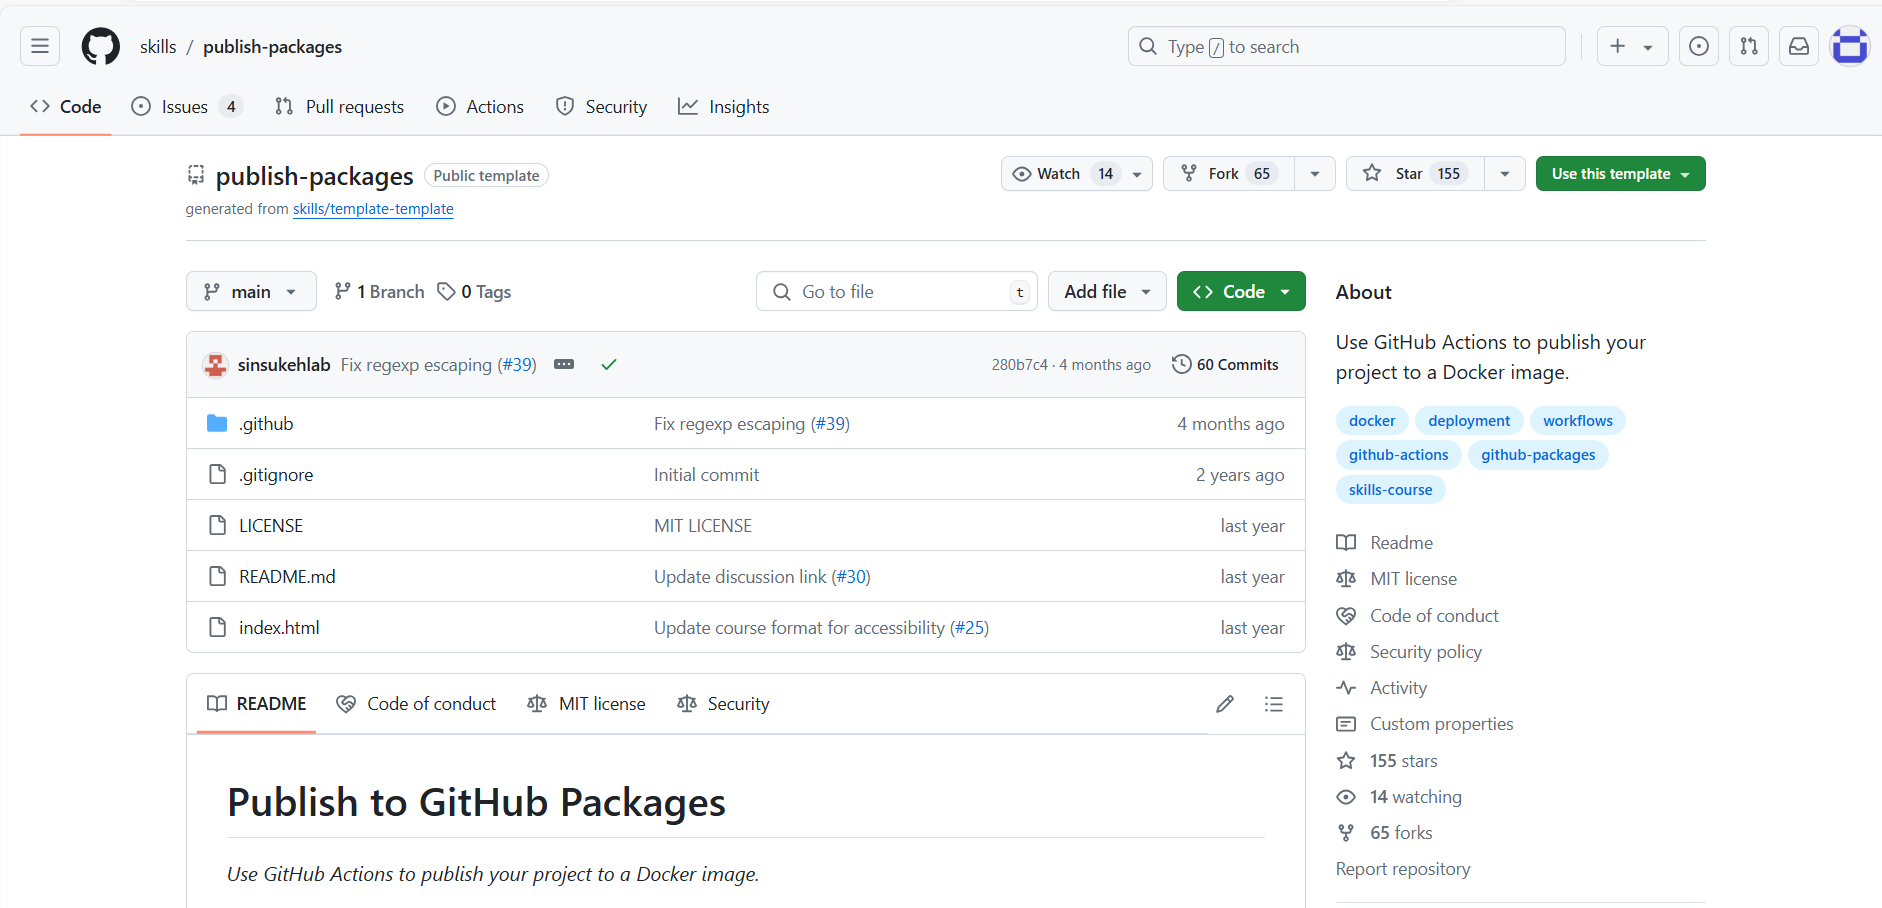This screenshot has height=908, width=1882.
Task: Click the edit README pencil icon
Action: [1225, 703]
